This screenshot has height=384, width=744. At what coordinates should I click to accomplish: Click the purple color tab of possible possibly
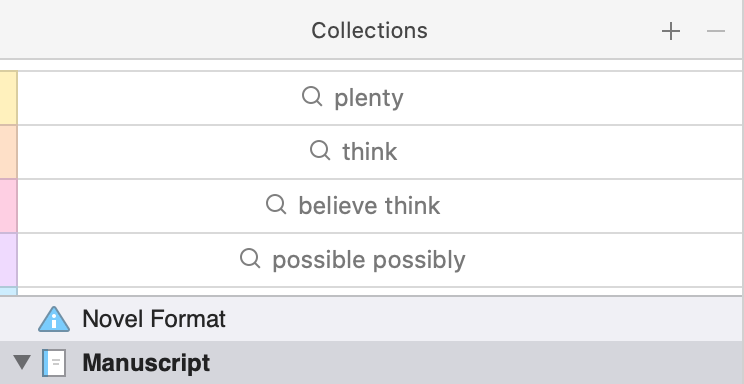(x=9, y=260)
